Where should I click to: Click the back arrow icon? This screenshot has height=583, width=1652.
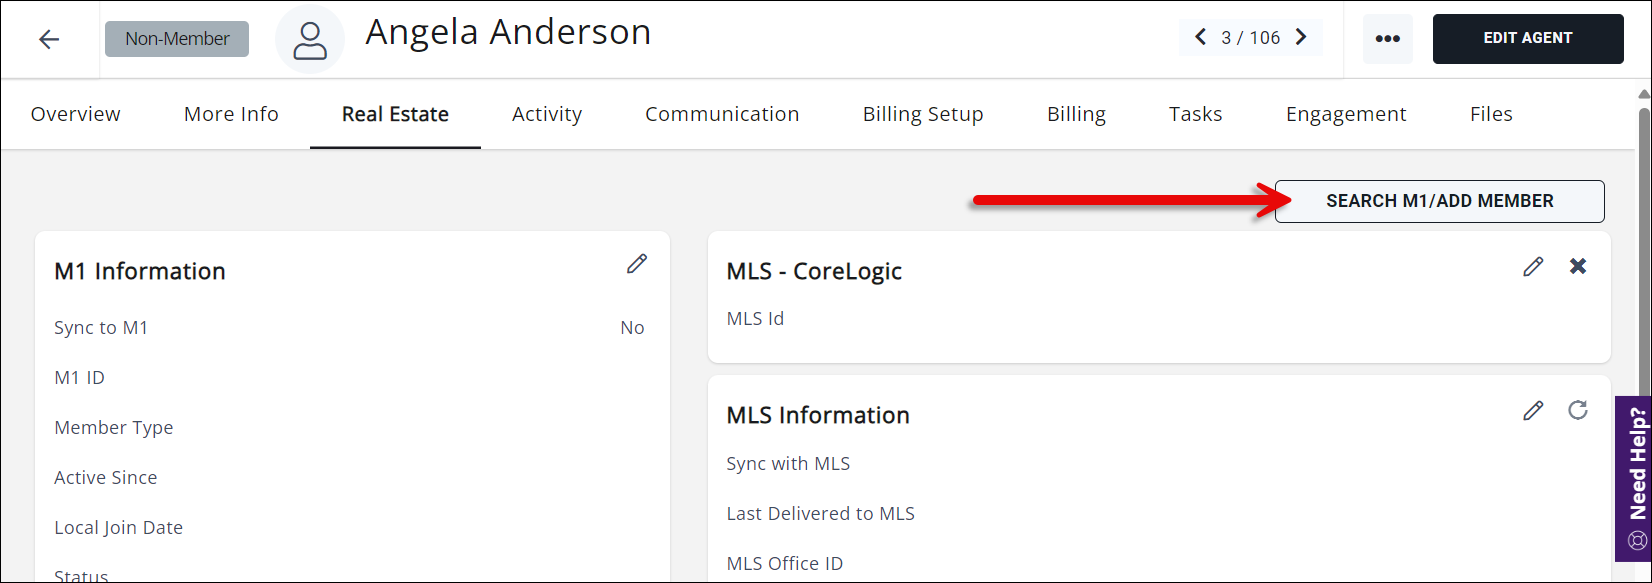49,39
